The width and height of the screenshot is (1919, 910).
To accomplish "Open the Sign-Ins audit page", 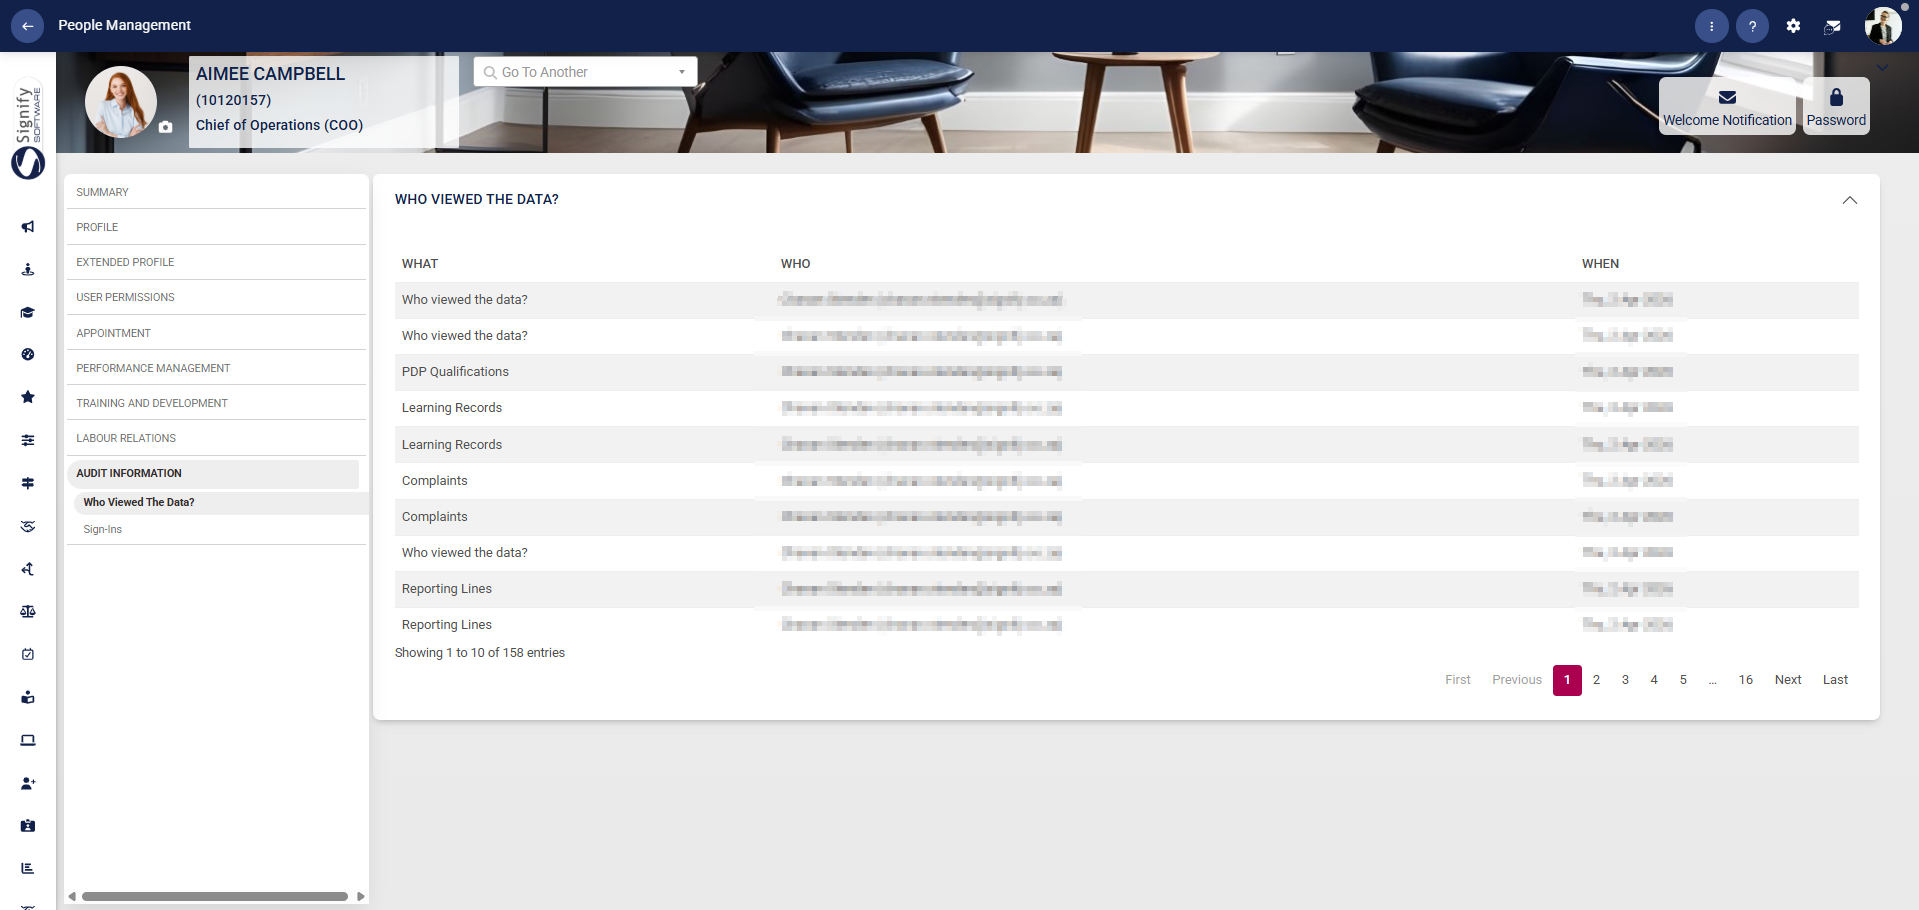I will (102, 529).
